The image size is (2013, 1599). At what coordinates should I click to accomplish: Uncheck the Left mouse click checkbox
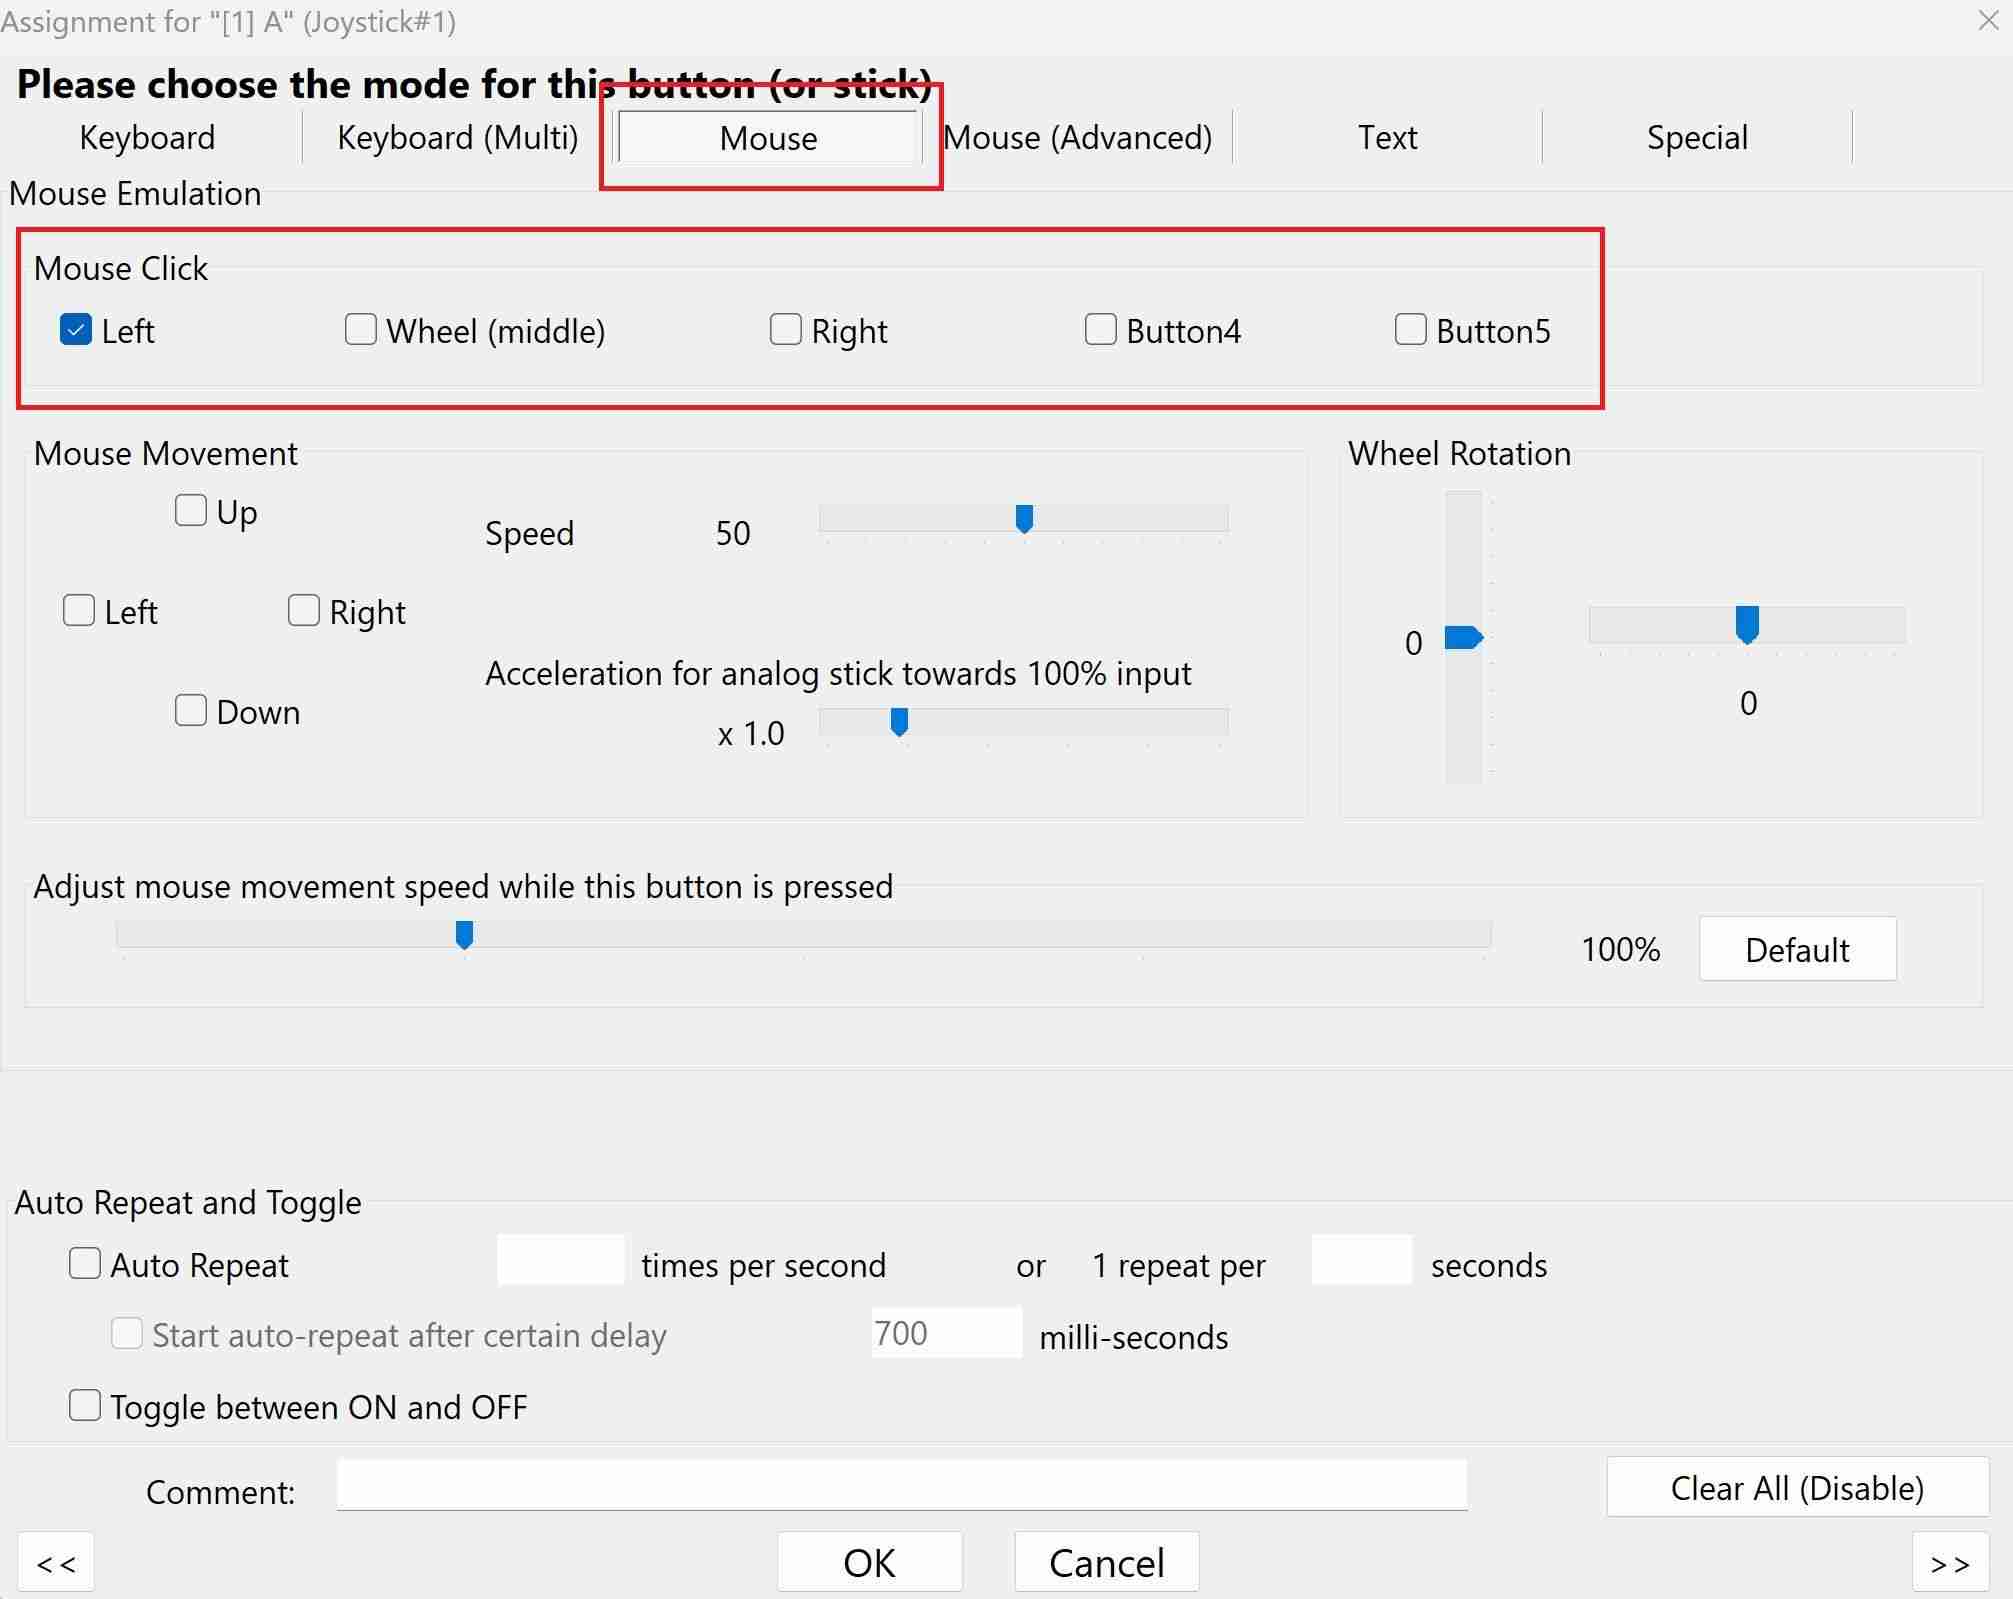(76, 330)
